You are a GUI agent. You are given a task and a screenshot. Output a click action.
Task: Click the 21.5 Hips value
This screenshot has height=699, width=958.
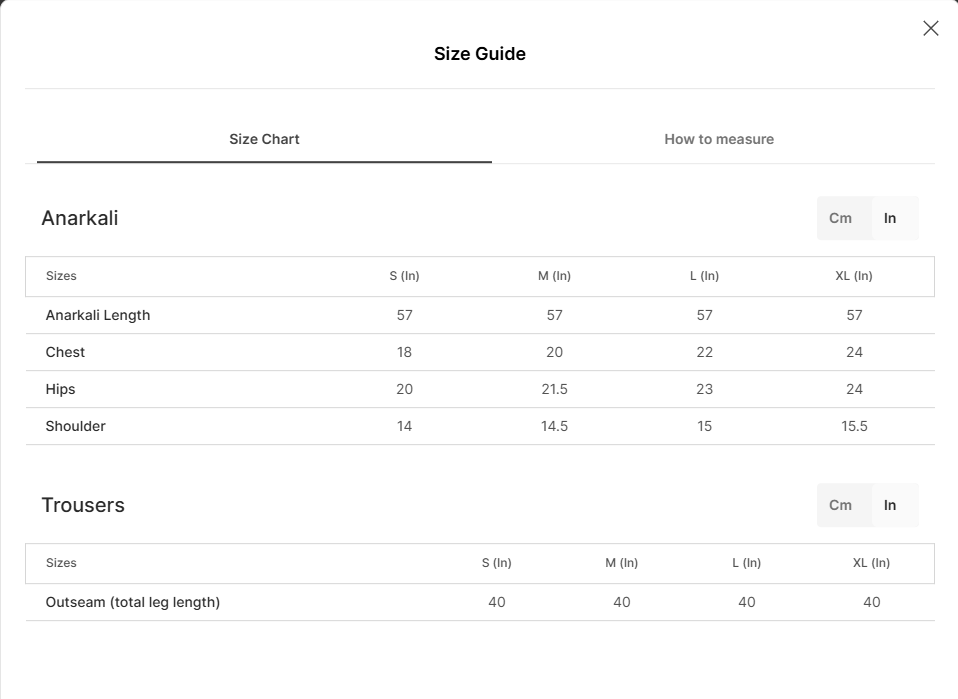(555, 389)
